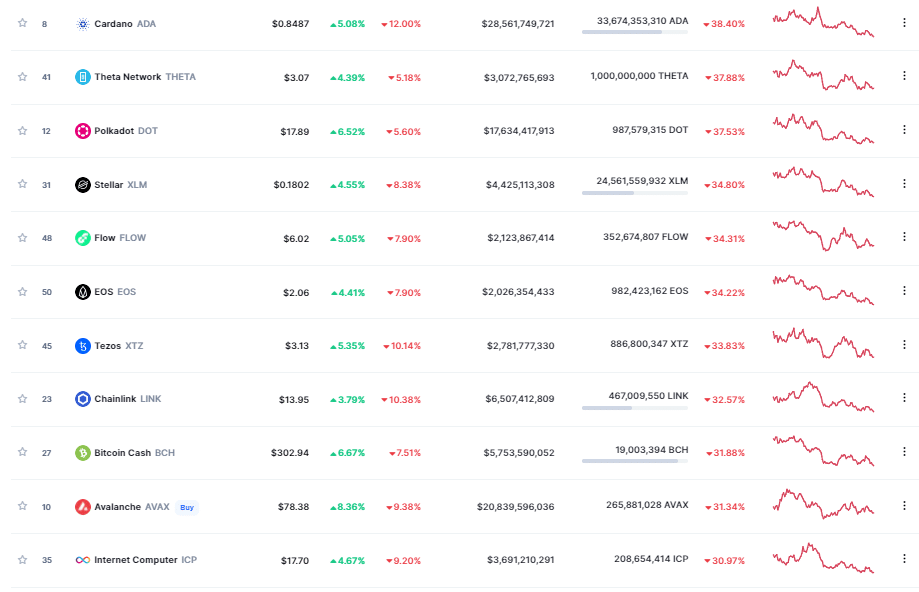
Task: Show the Chainlink row options menu
Action: 904,398
